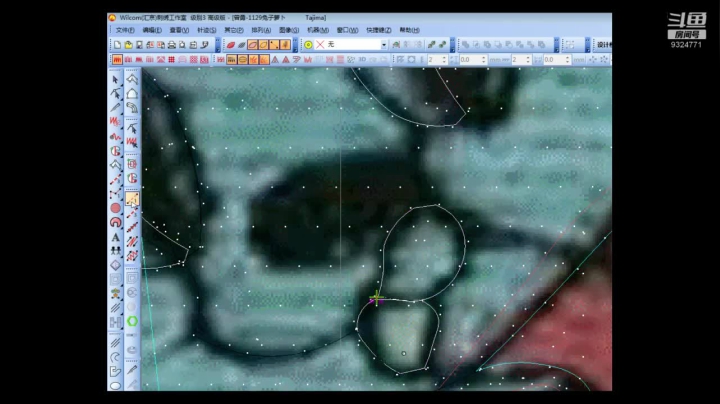This screenshot has height=404, width=720.
Task: Open the 编辑(E) menu
Action: (152, 30)
